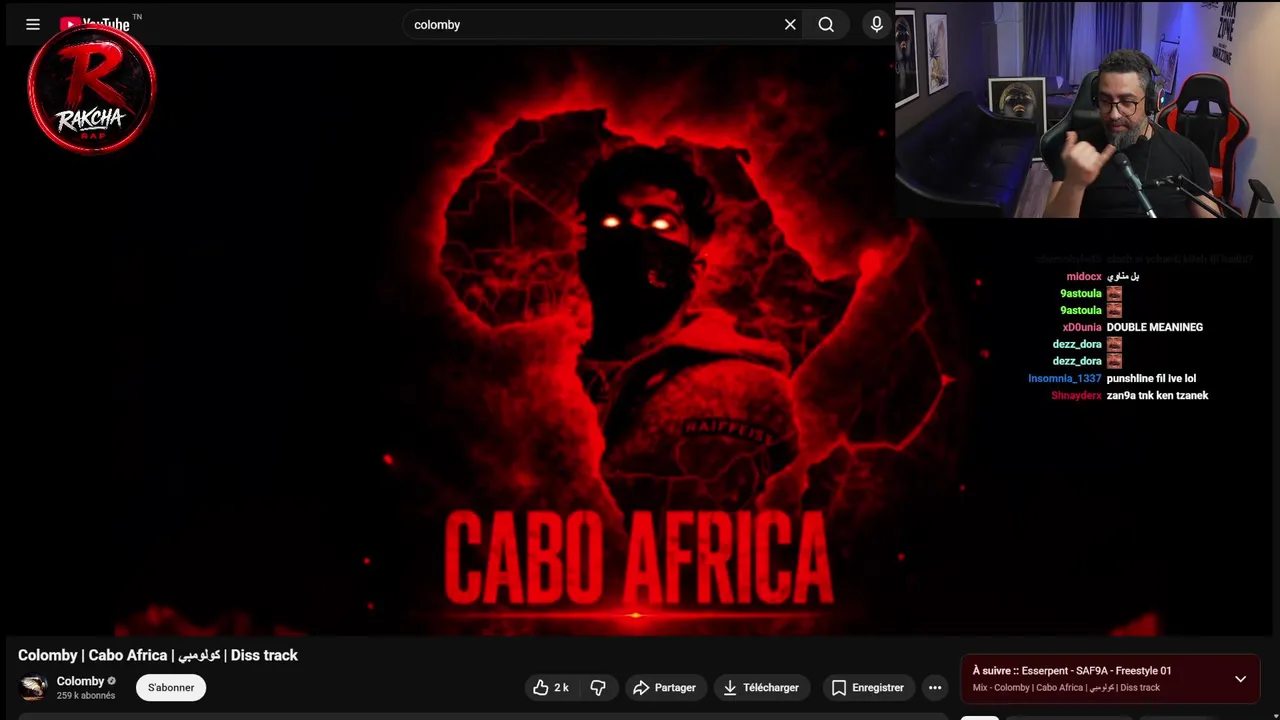The height and width of the screenshot is (720, 1280).
Task: Click the video title Colomby Cabo Africa Diss track
Action: 158,655
